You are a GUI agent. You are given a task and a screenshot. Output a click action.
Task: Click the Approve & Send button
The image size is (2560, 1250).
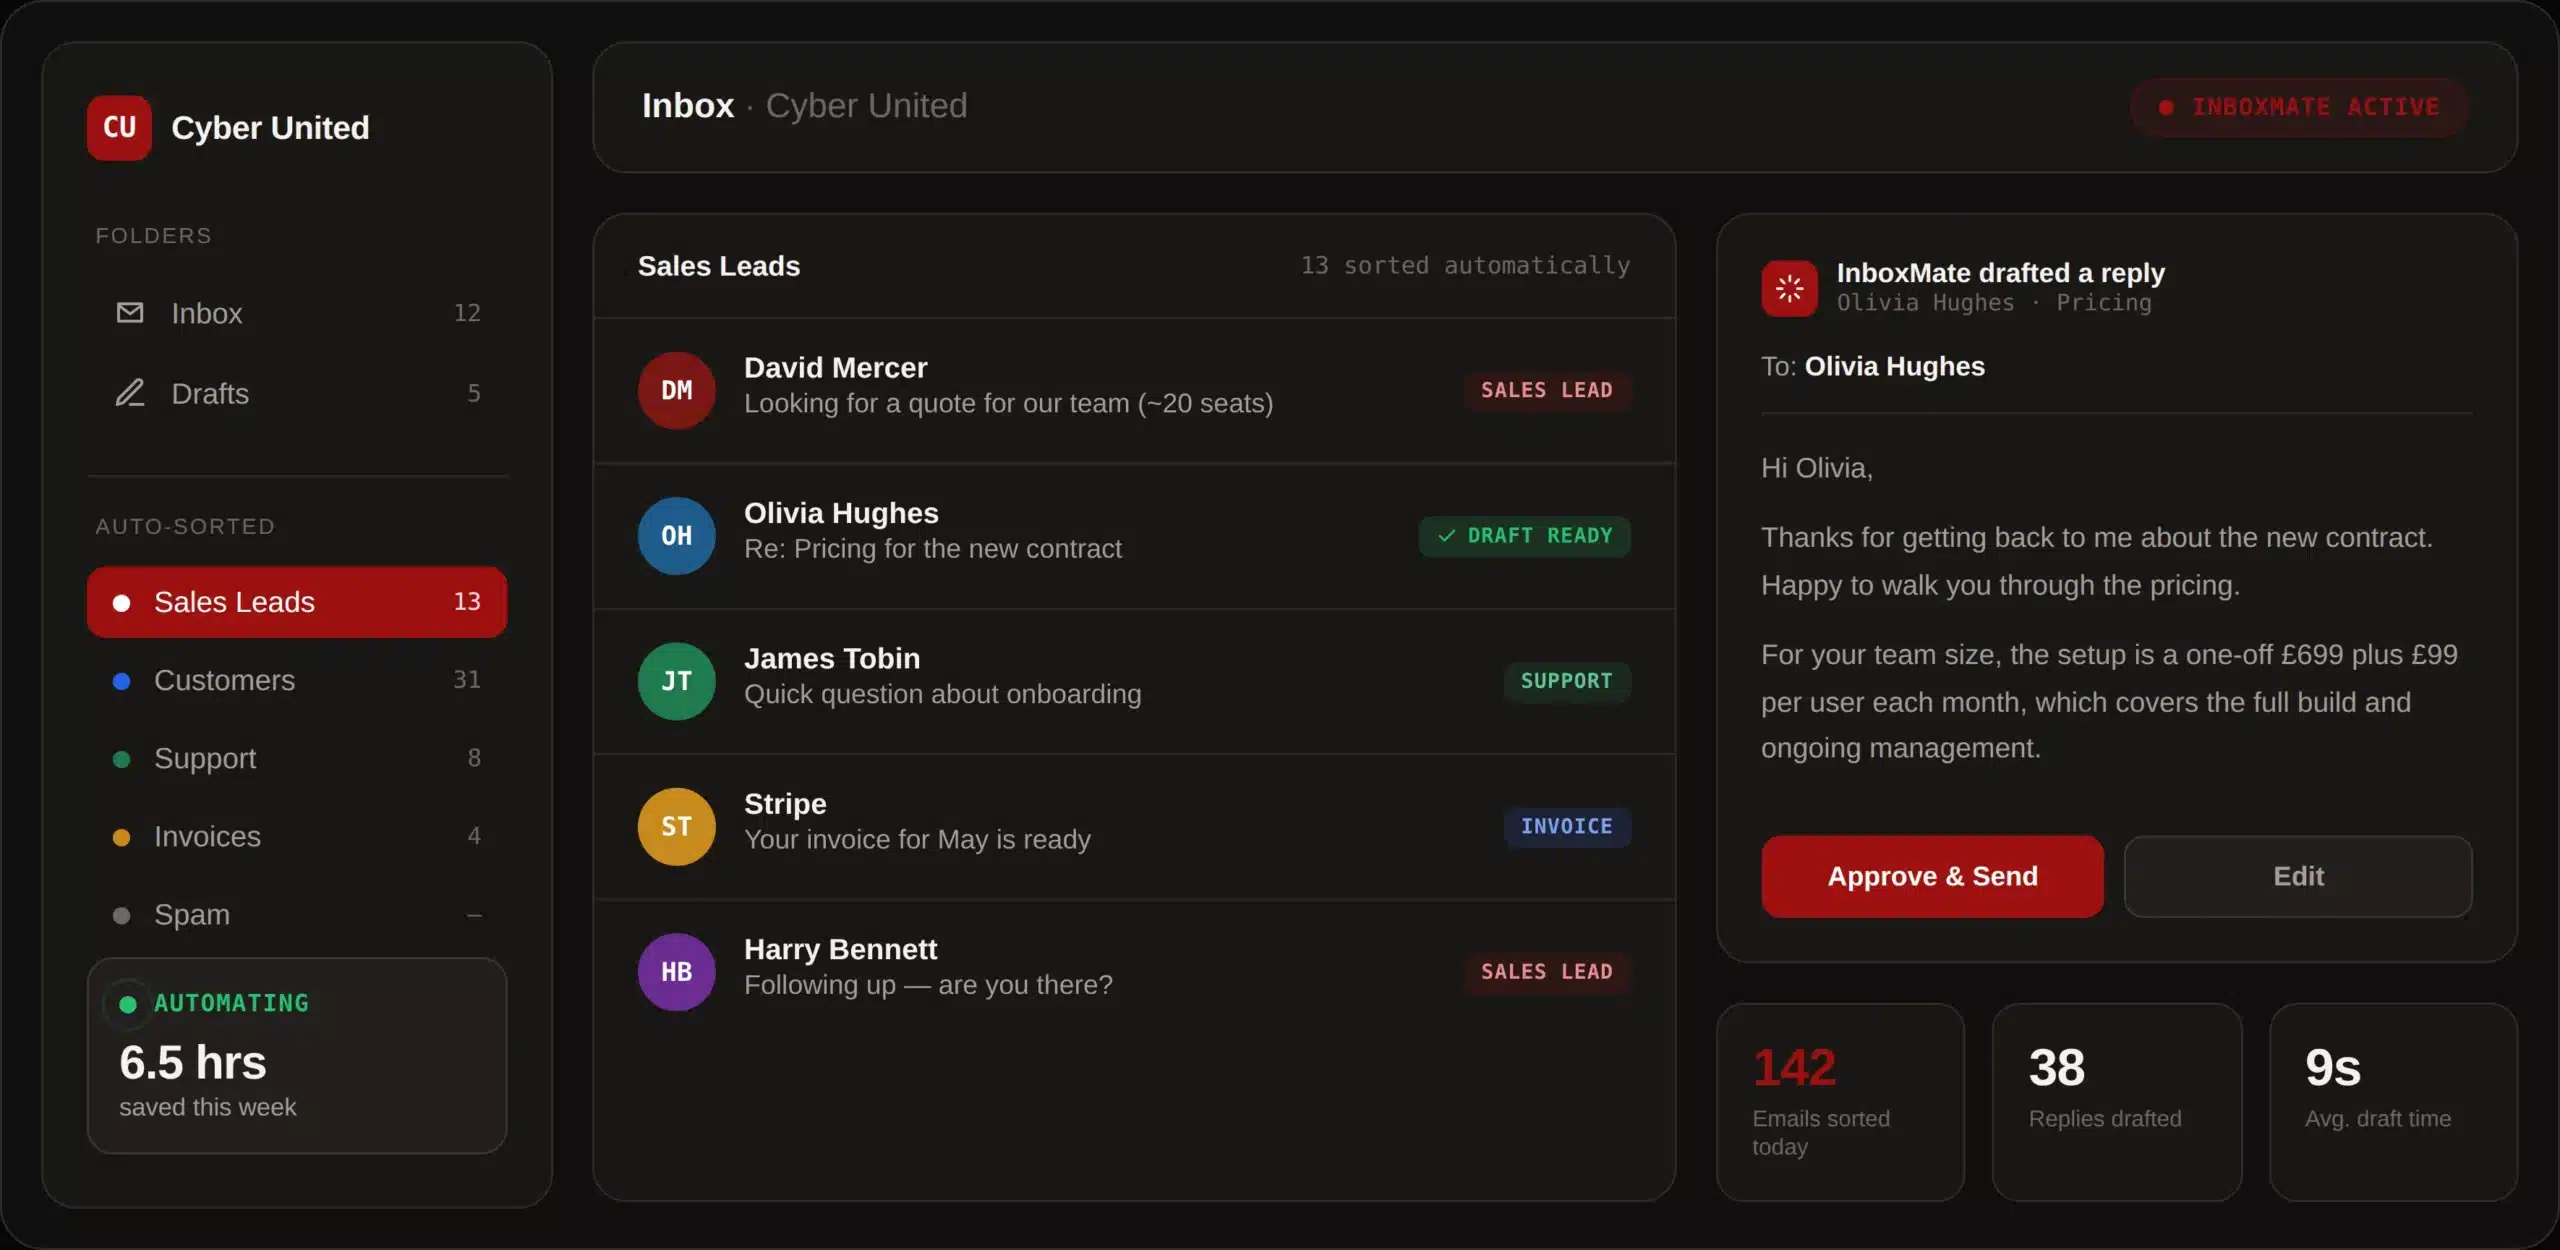click(1932, 876)
